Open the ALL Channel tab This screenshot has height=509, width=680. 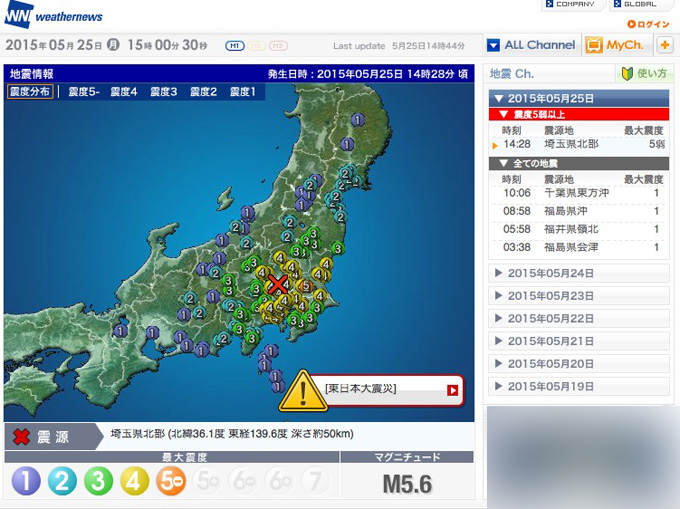(531, 45)
